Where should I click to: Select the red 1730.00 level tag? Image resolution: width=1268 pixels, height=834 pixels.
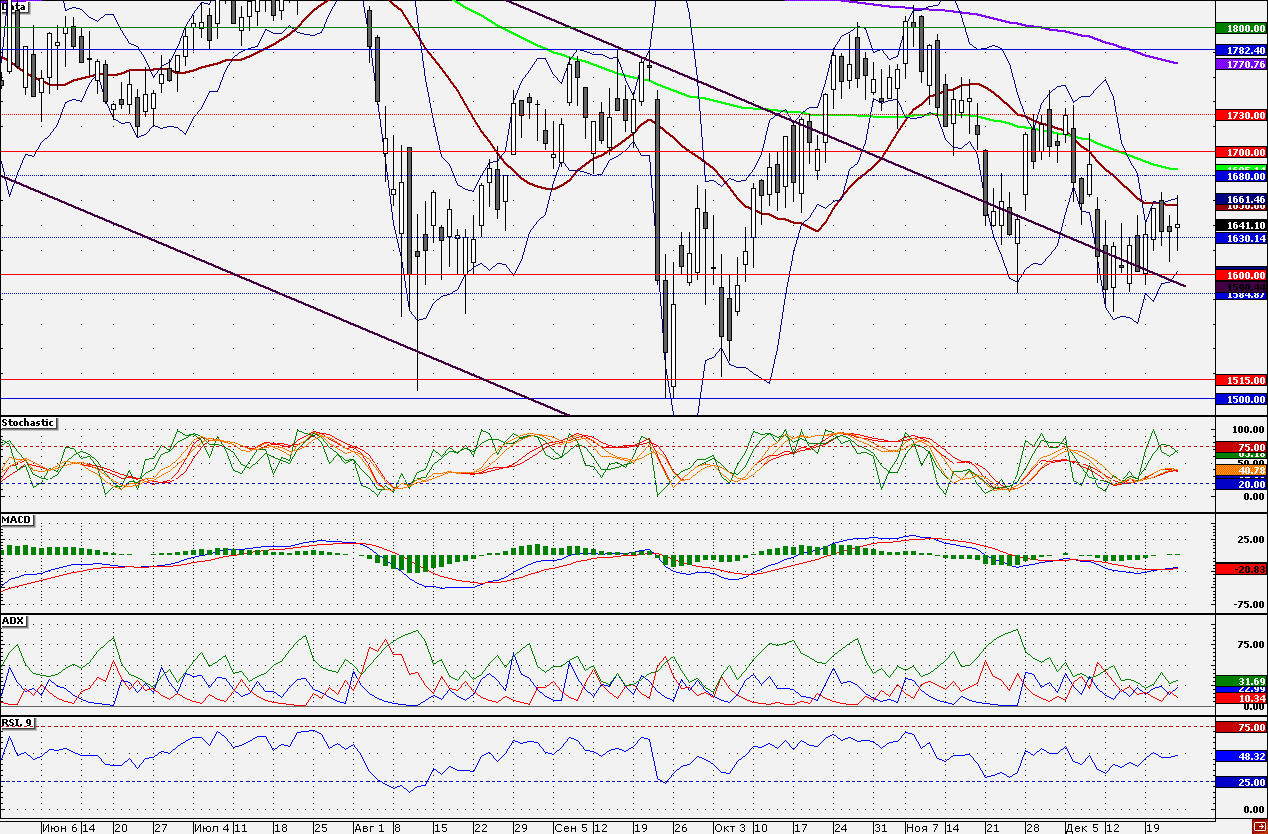tap(1239, 116)
